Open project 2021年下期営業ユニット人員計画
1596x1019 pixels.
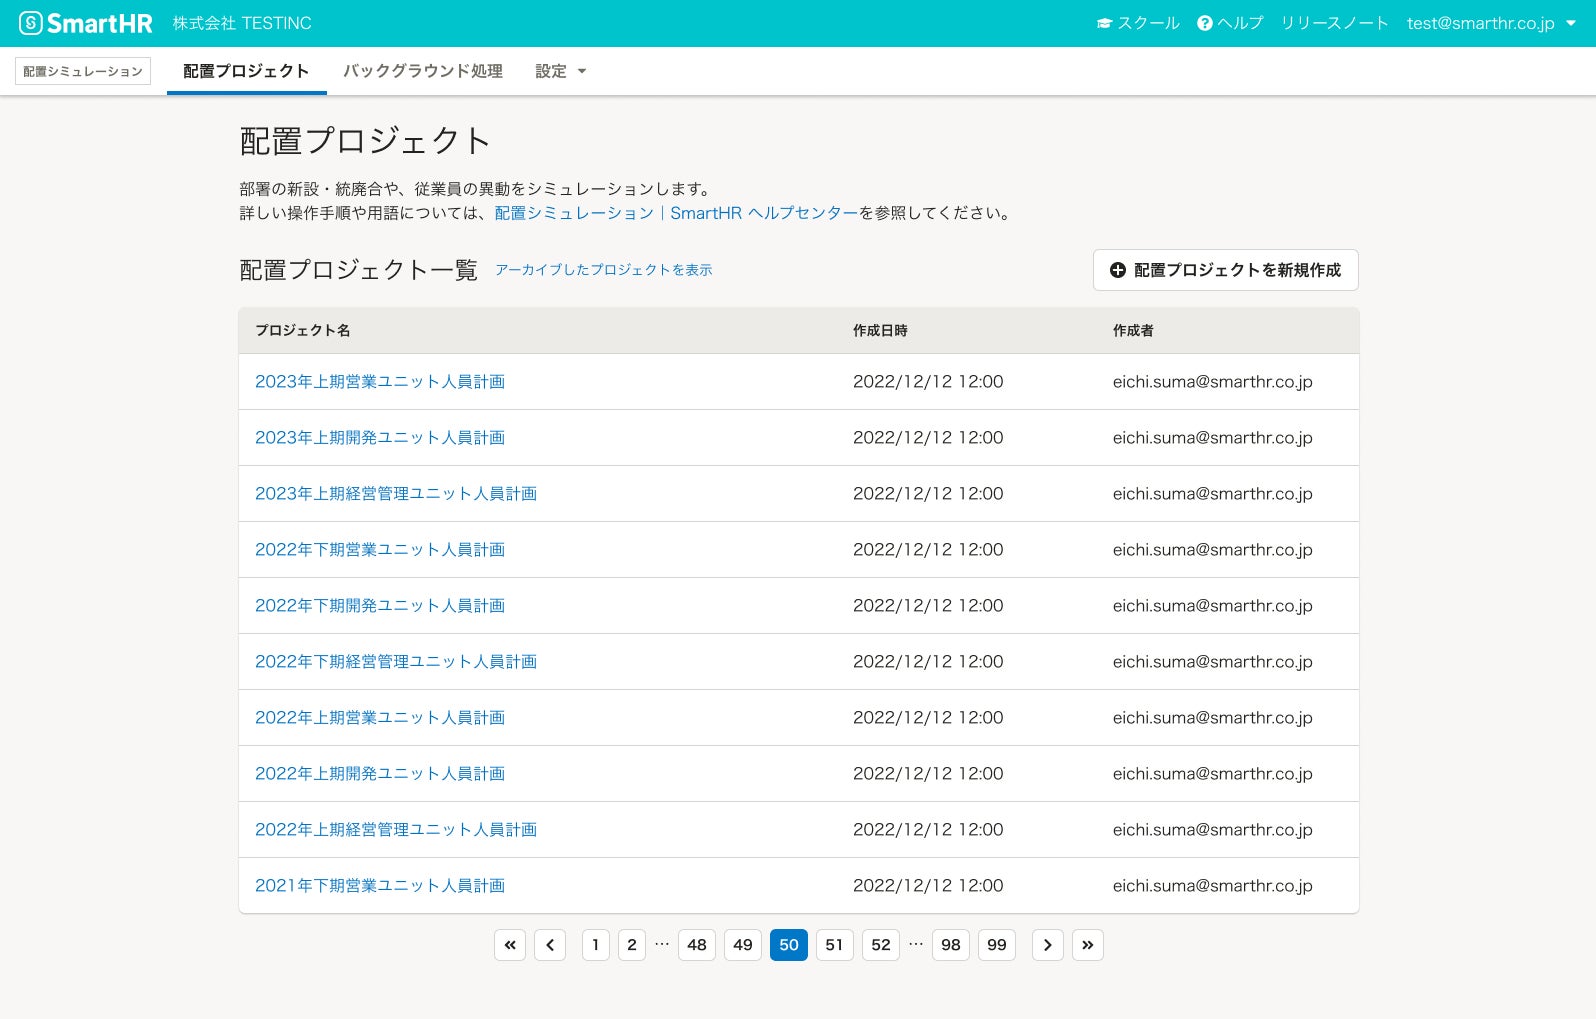tap(380, 886)
